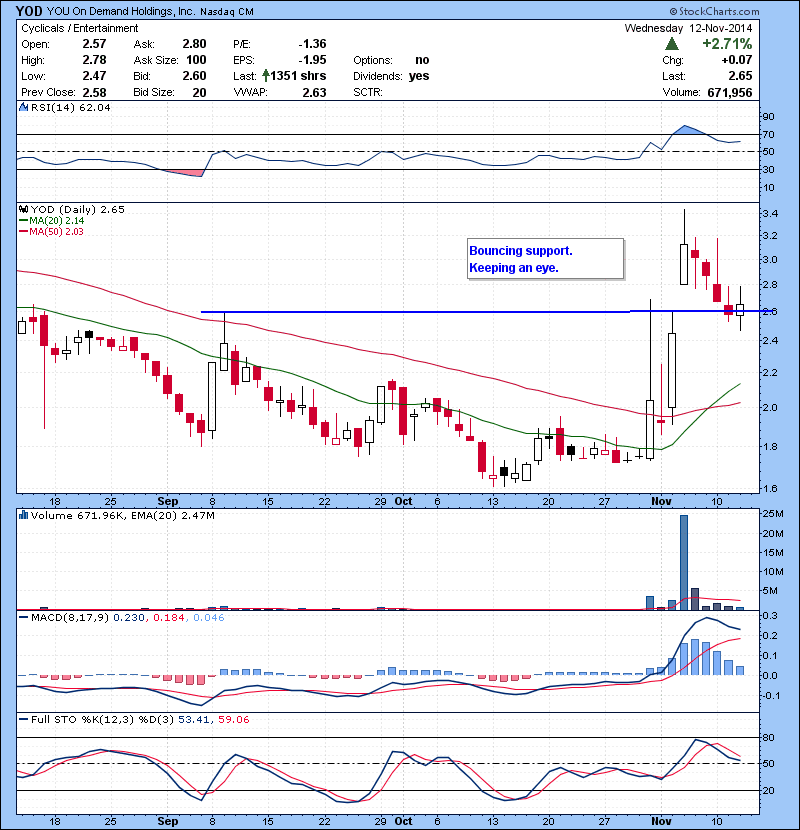This screenshot has width=800, height=830.
Task: Click the P/E value -1.36
Action: [312, 44]
